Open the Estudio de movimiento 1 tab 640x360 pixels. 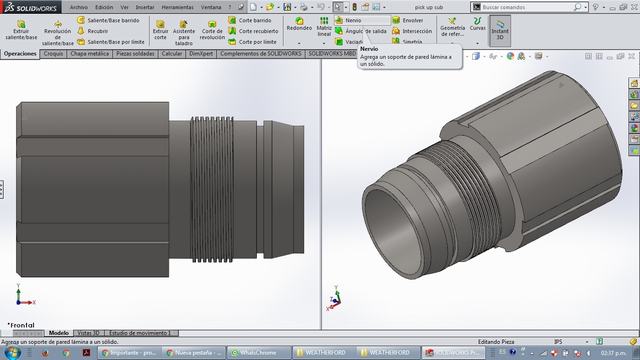click(x=140, y=333)
